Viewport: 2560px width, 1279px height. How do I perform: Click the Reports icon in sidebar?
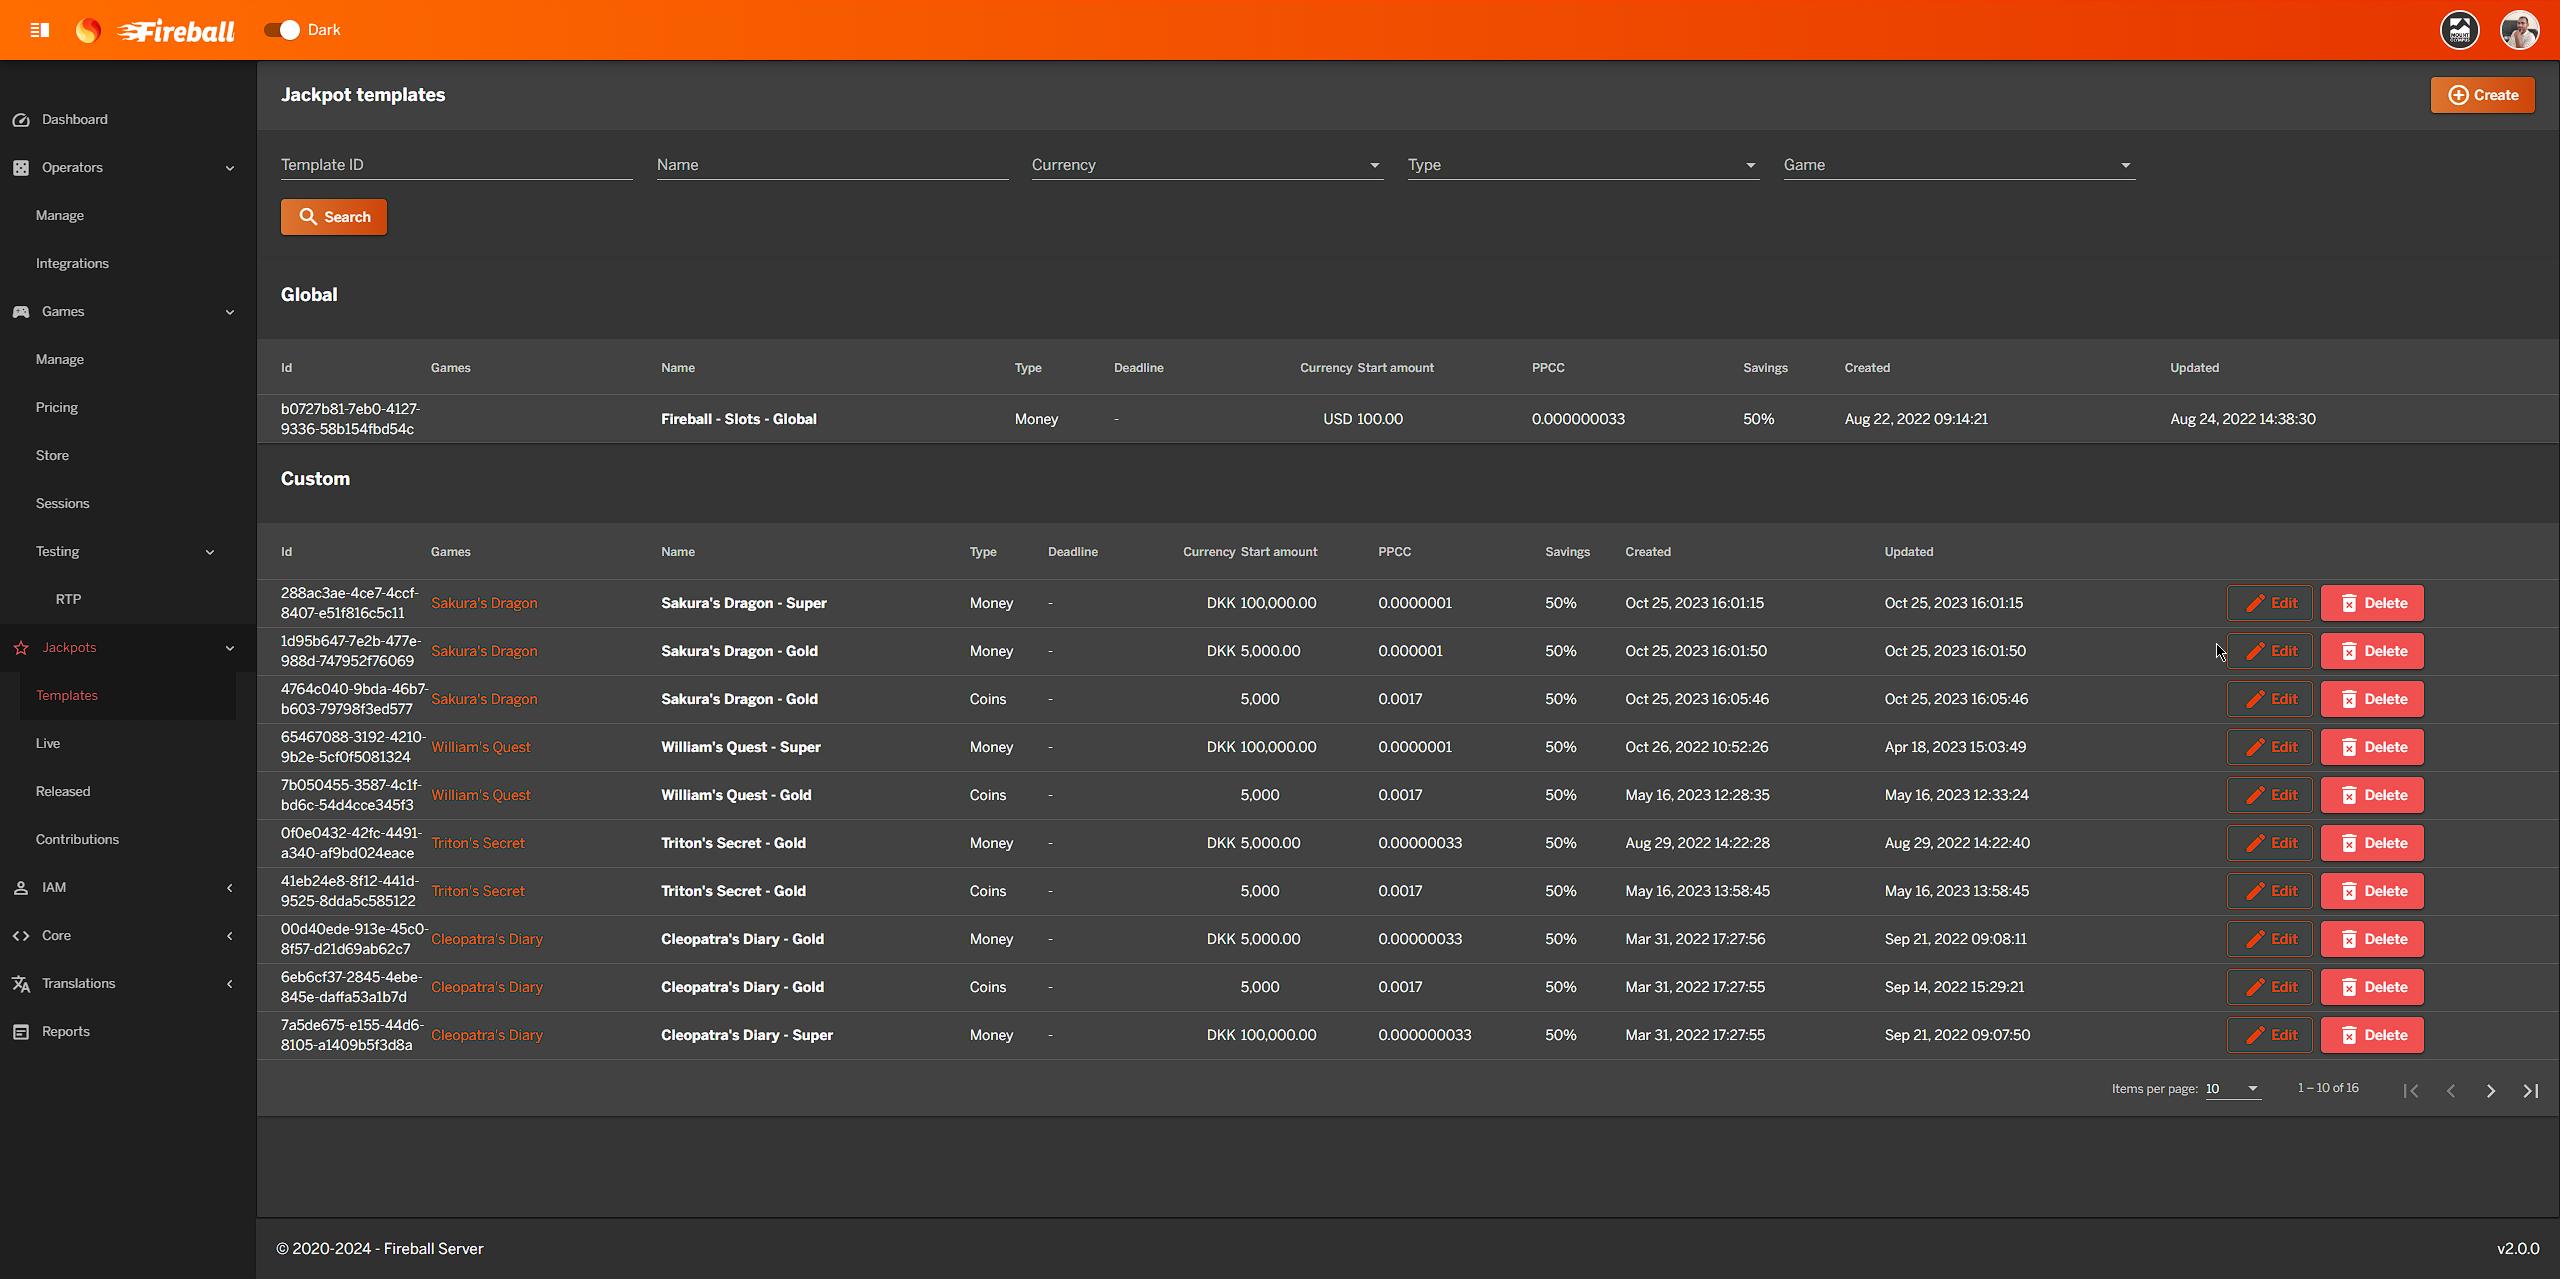21,1032
